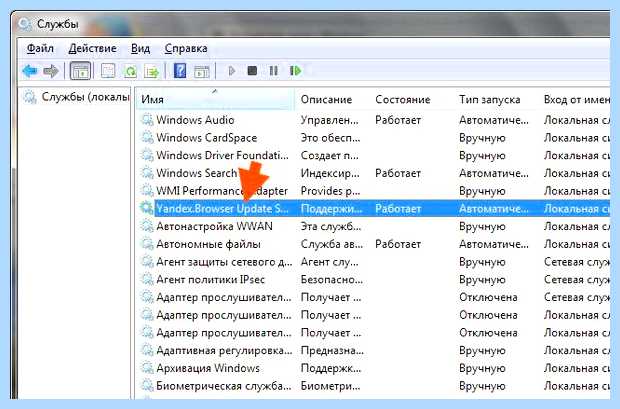Toggle the console tree pane icon
This screenshot has width=620, height=409.
pyautogui.click(x=80, y=71)
